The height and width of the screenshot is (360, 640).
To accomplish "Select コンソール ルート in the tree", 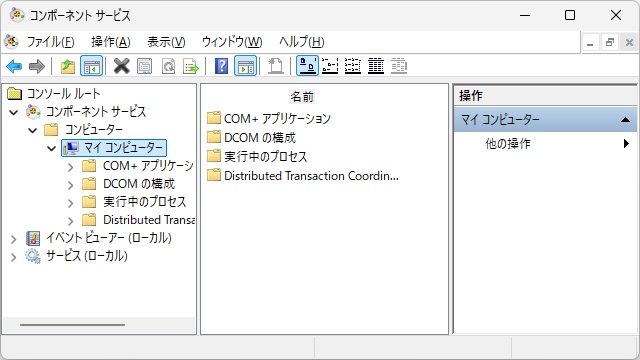I will point(63,93).
